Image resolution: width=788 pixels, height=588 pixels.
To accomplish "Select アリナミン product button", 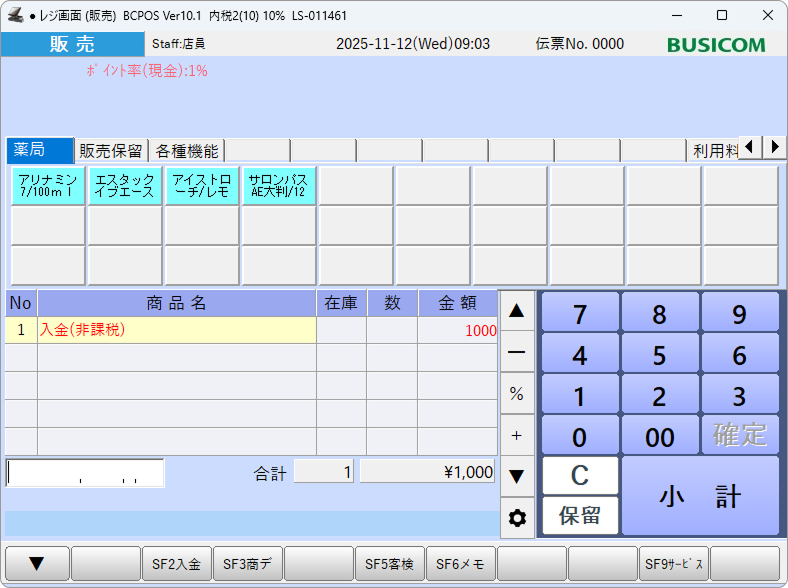I will click(x=48, y=185).
